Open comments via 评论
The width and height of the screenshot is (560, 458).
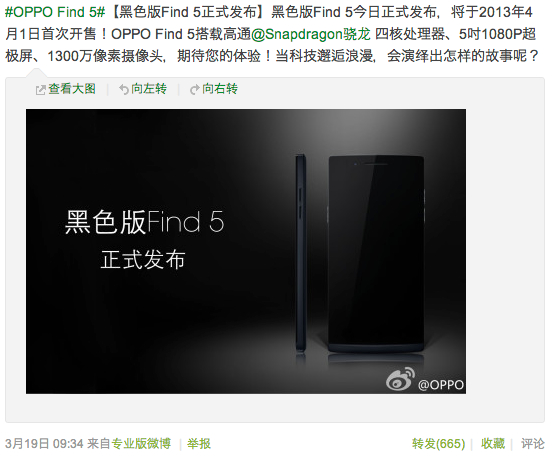point(532,444)
